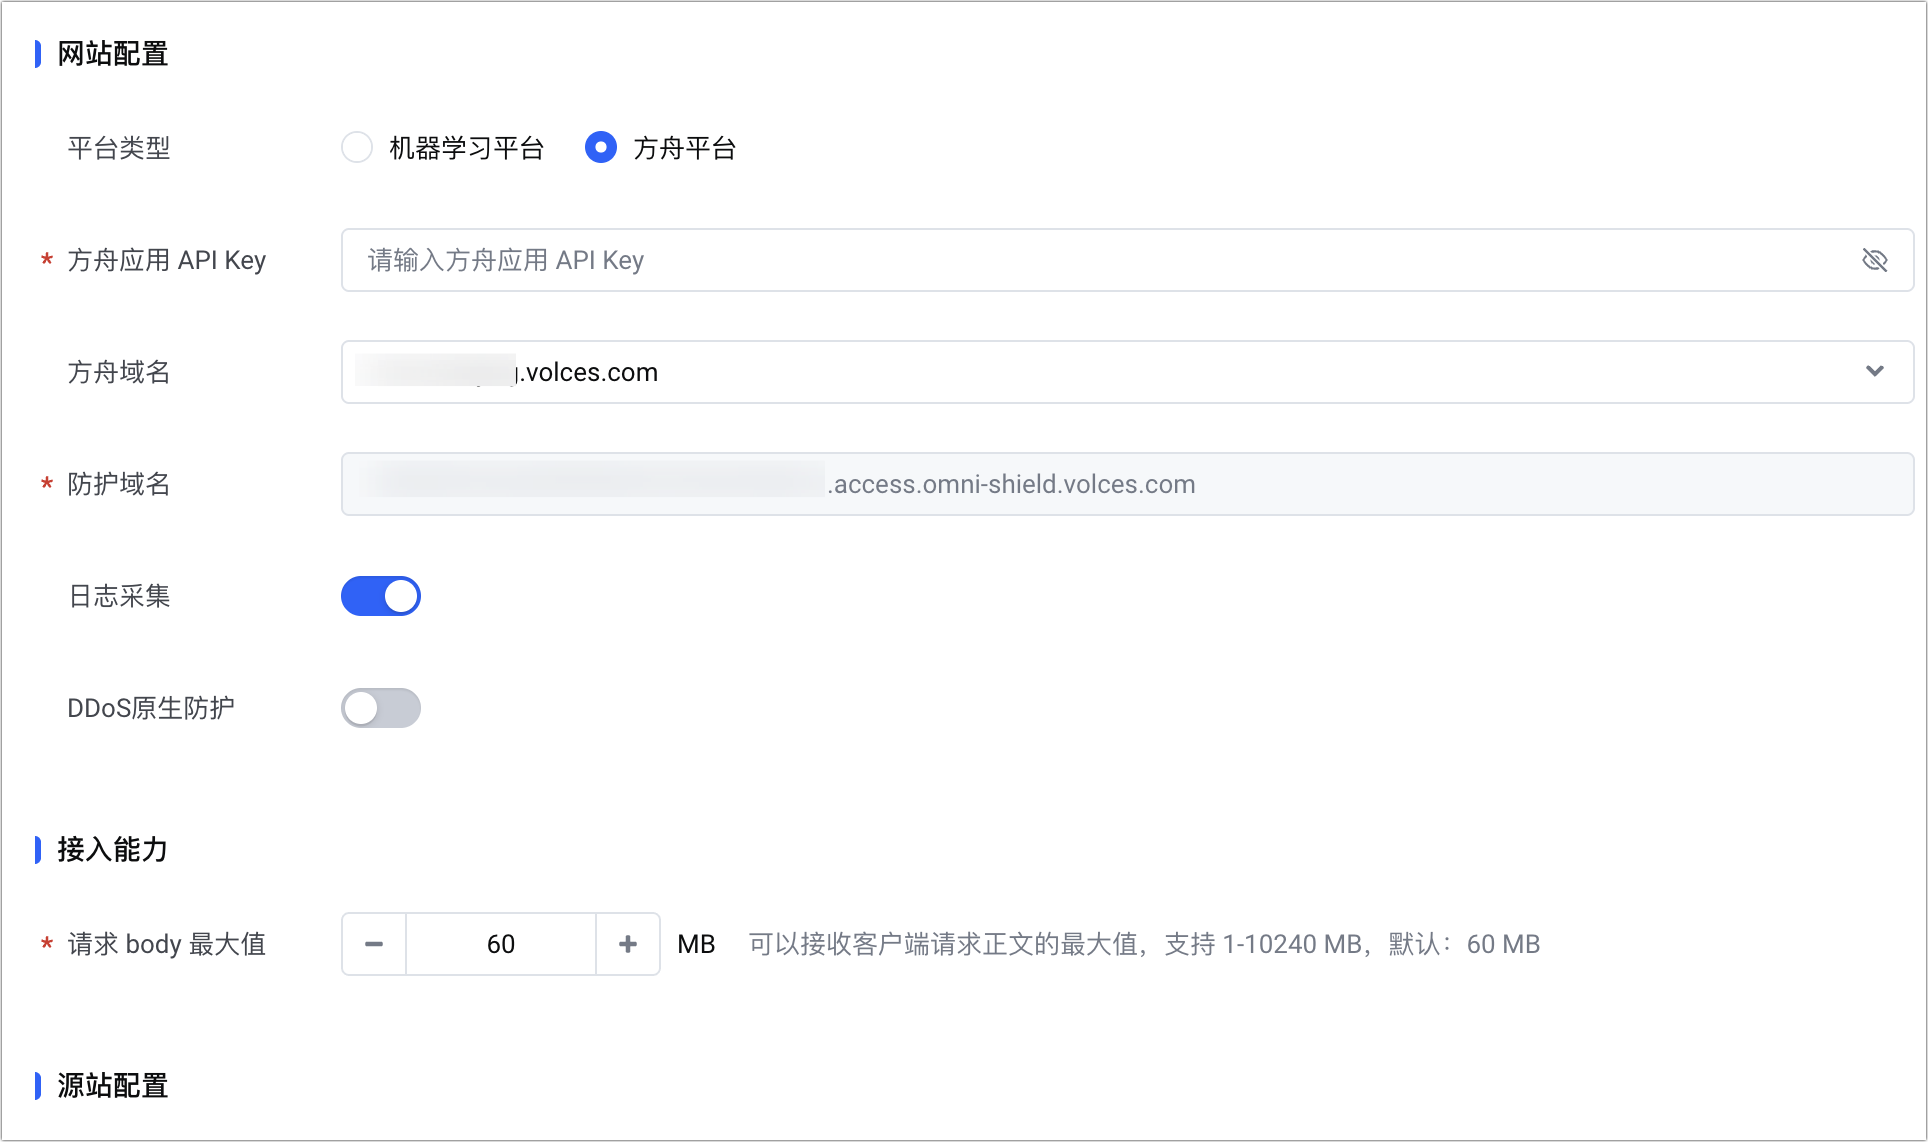Image resolution: width=1928 pixels, height=1142 pixels.
Task: Select the 方舟平台 radio button
Action: pos(600,148)
